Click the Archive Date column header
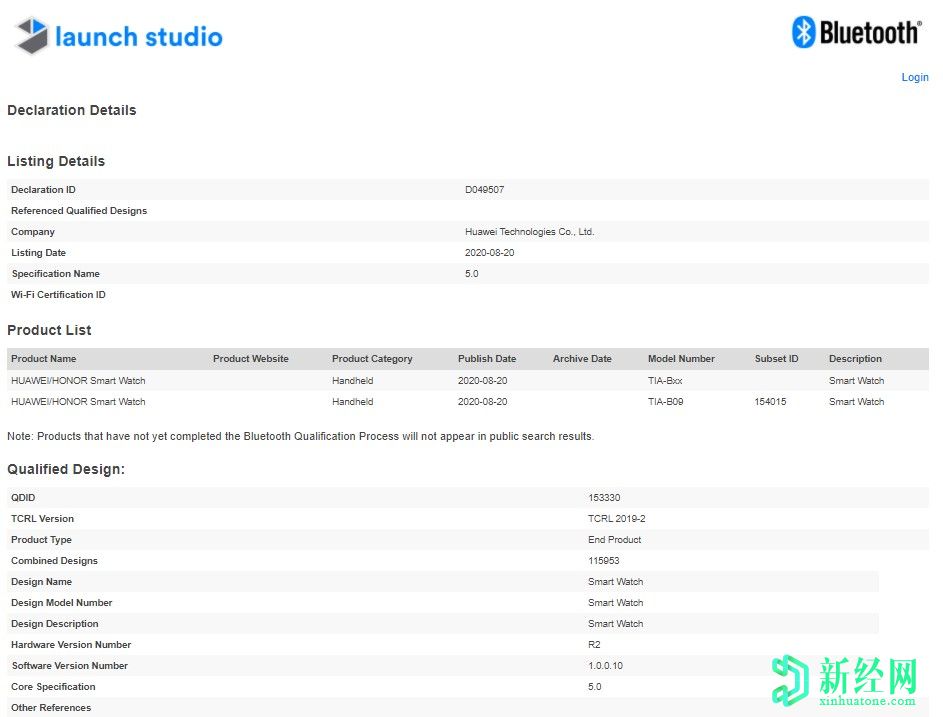The image size is (943, 717). pyautogui.click(x=582, y=359)
